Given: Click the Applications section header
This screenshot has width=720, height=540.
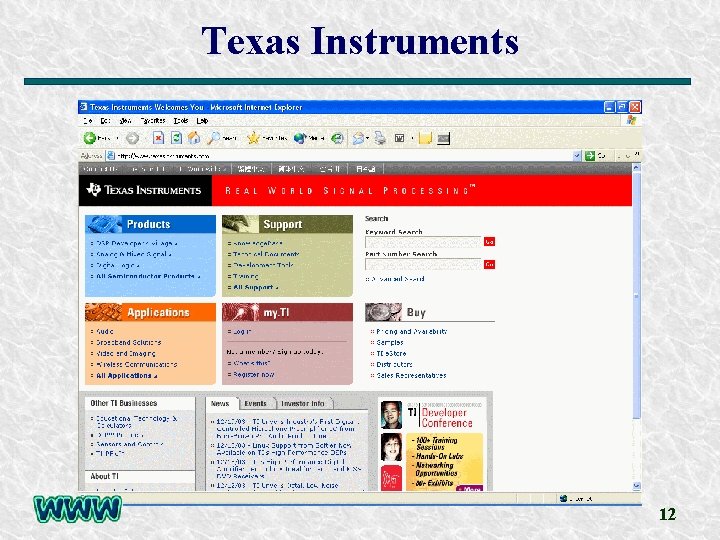Looking at the screenshot, I should click(150, 312).
